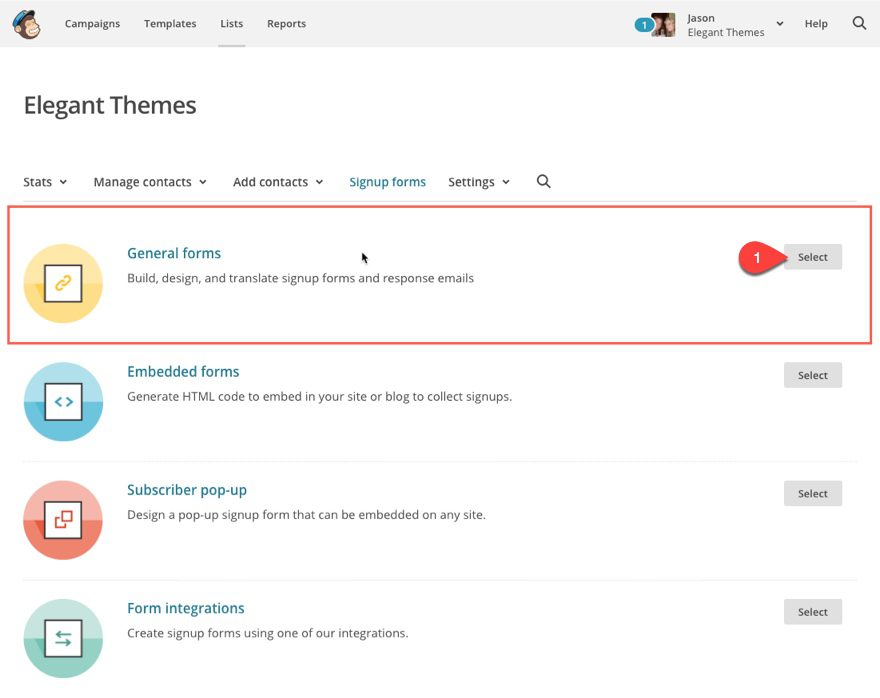Click the 'Elegant Themes' account name text
This screenshot has width=880, height=698.
(x=726, y=33)
